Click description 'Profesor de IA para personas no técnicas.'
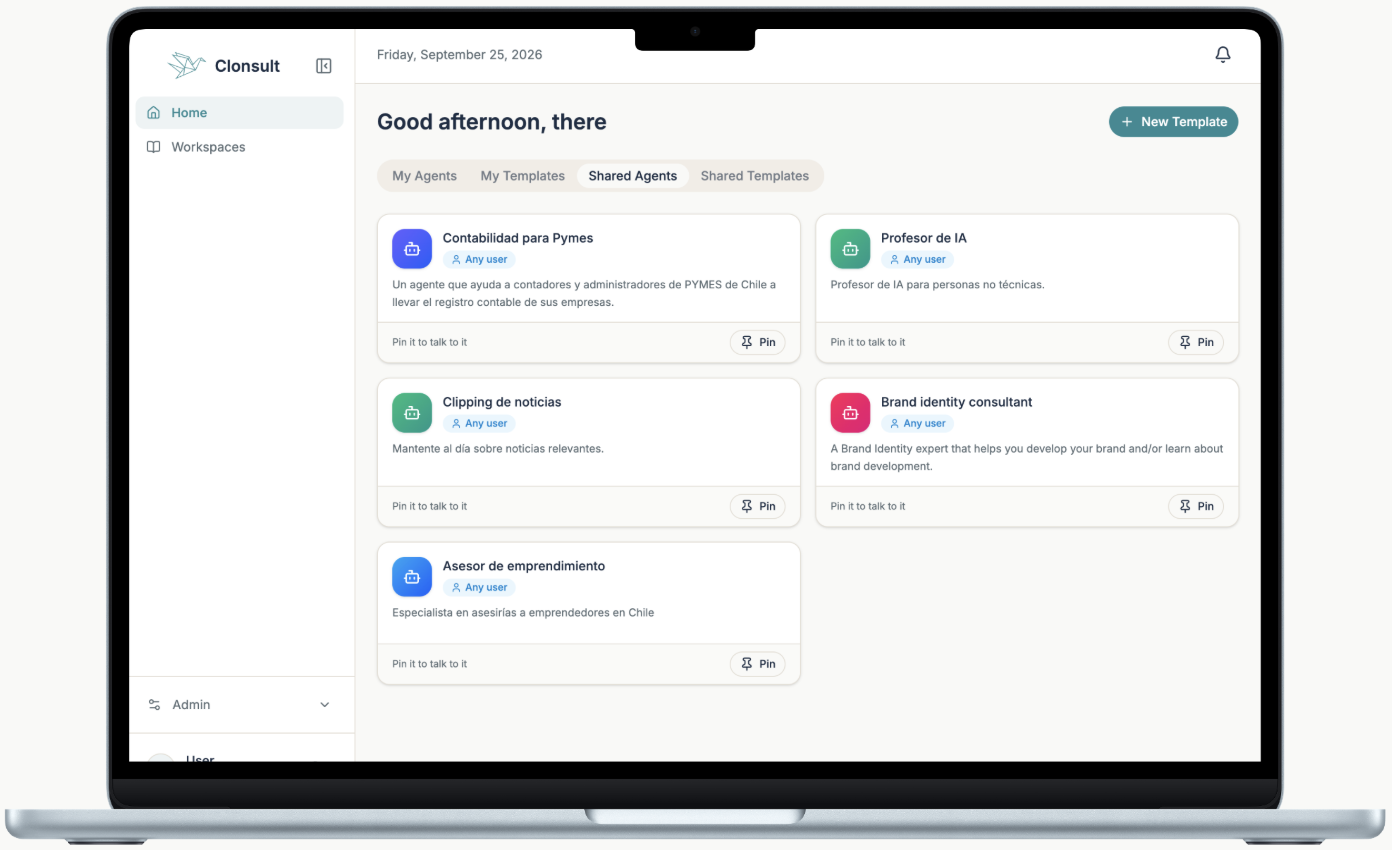The image size is (1392, 850). pos(937,285)
